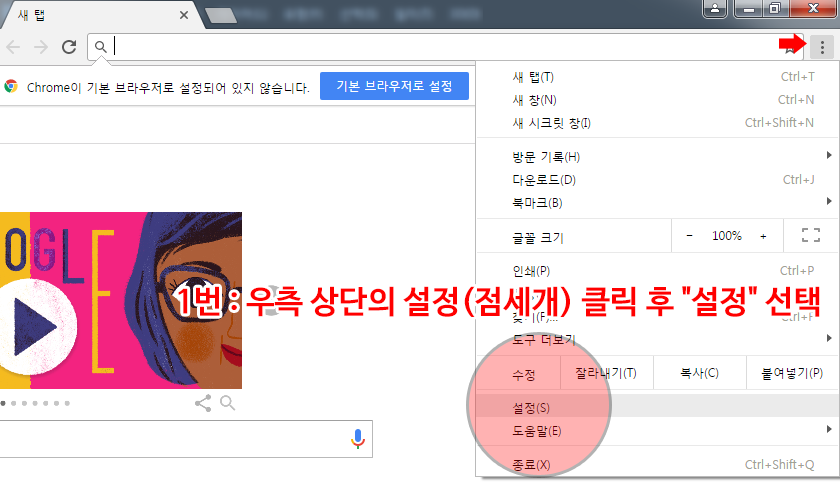This screenshot has height=498, width=840.
Task: Click the 100% zoom level value
Action: pos(726,236)
